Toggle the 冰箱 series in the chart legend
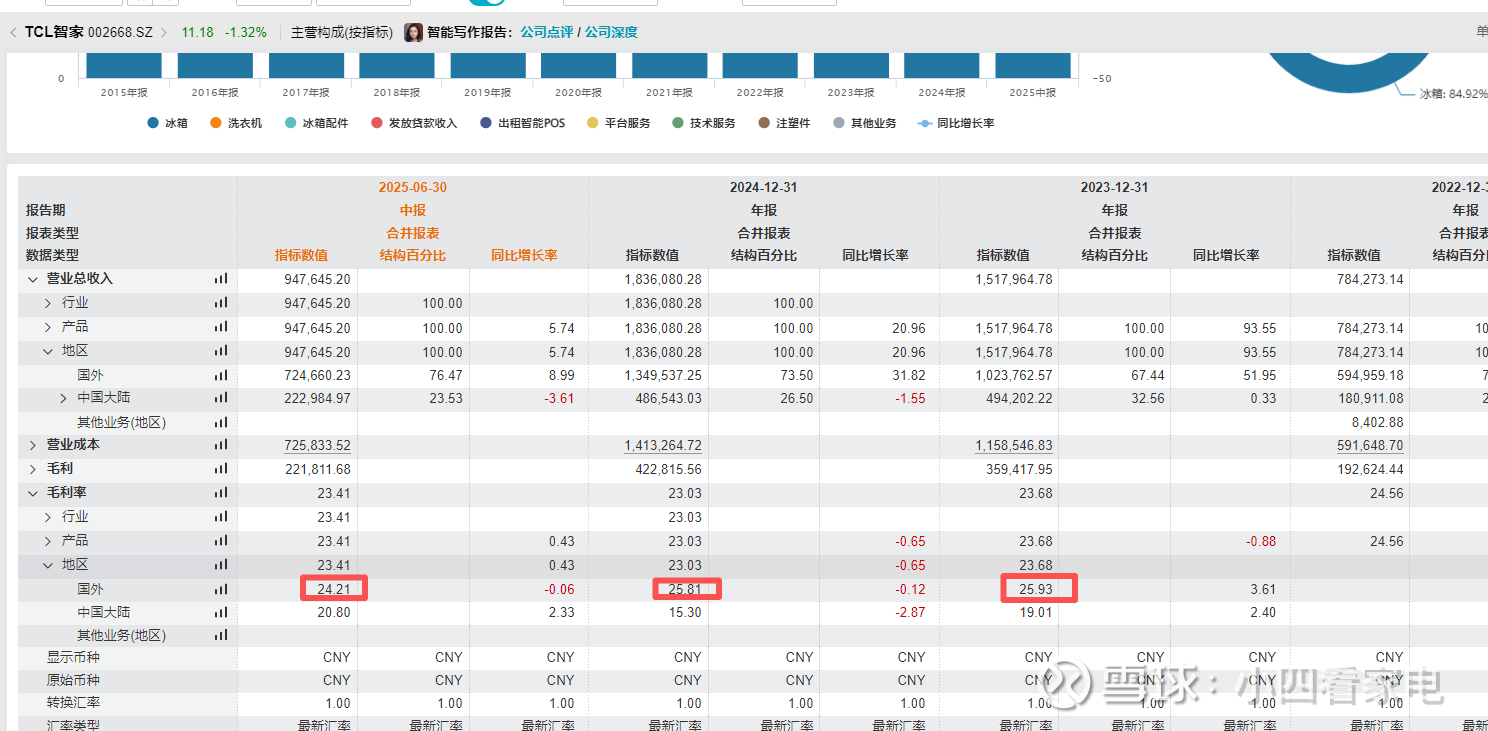Viewport: 1488px width, 731px height. point(167,123)
